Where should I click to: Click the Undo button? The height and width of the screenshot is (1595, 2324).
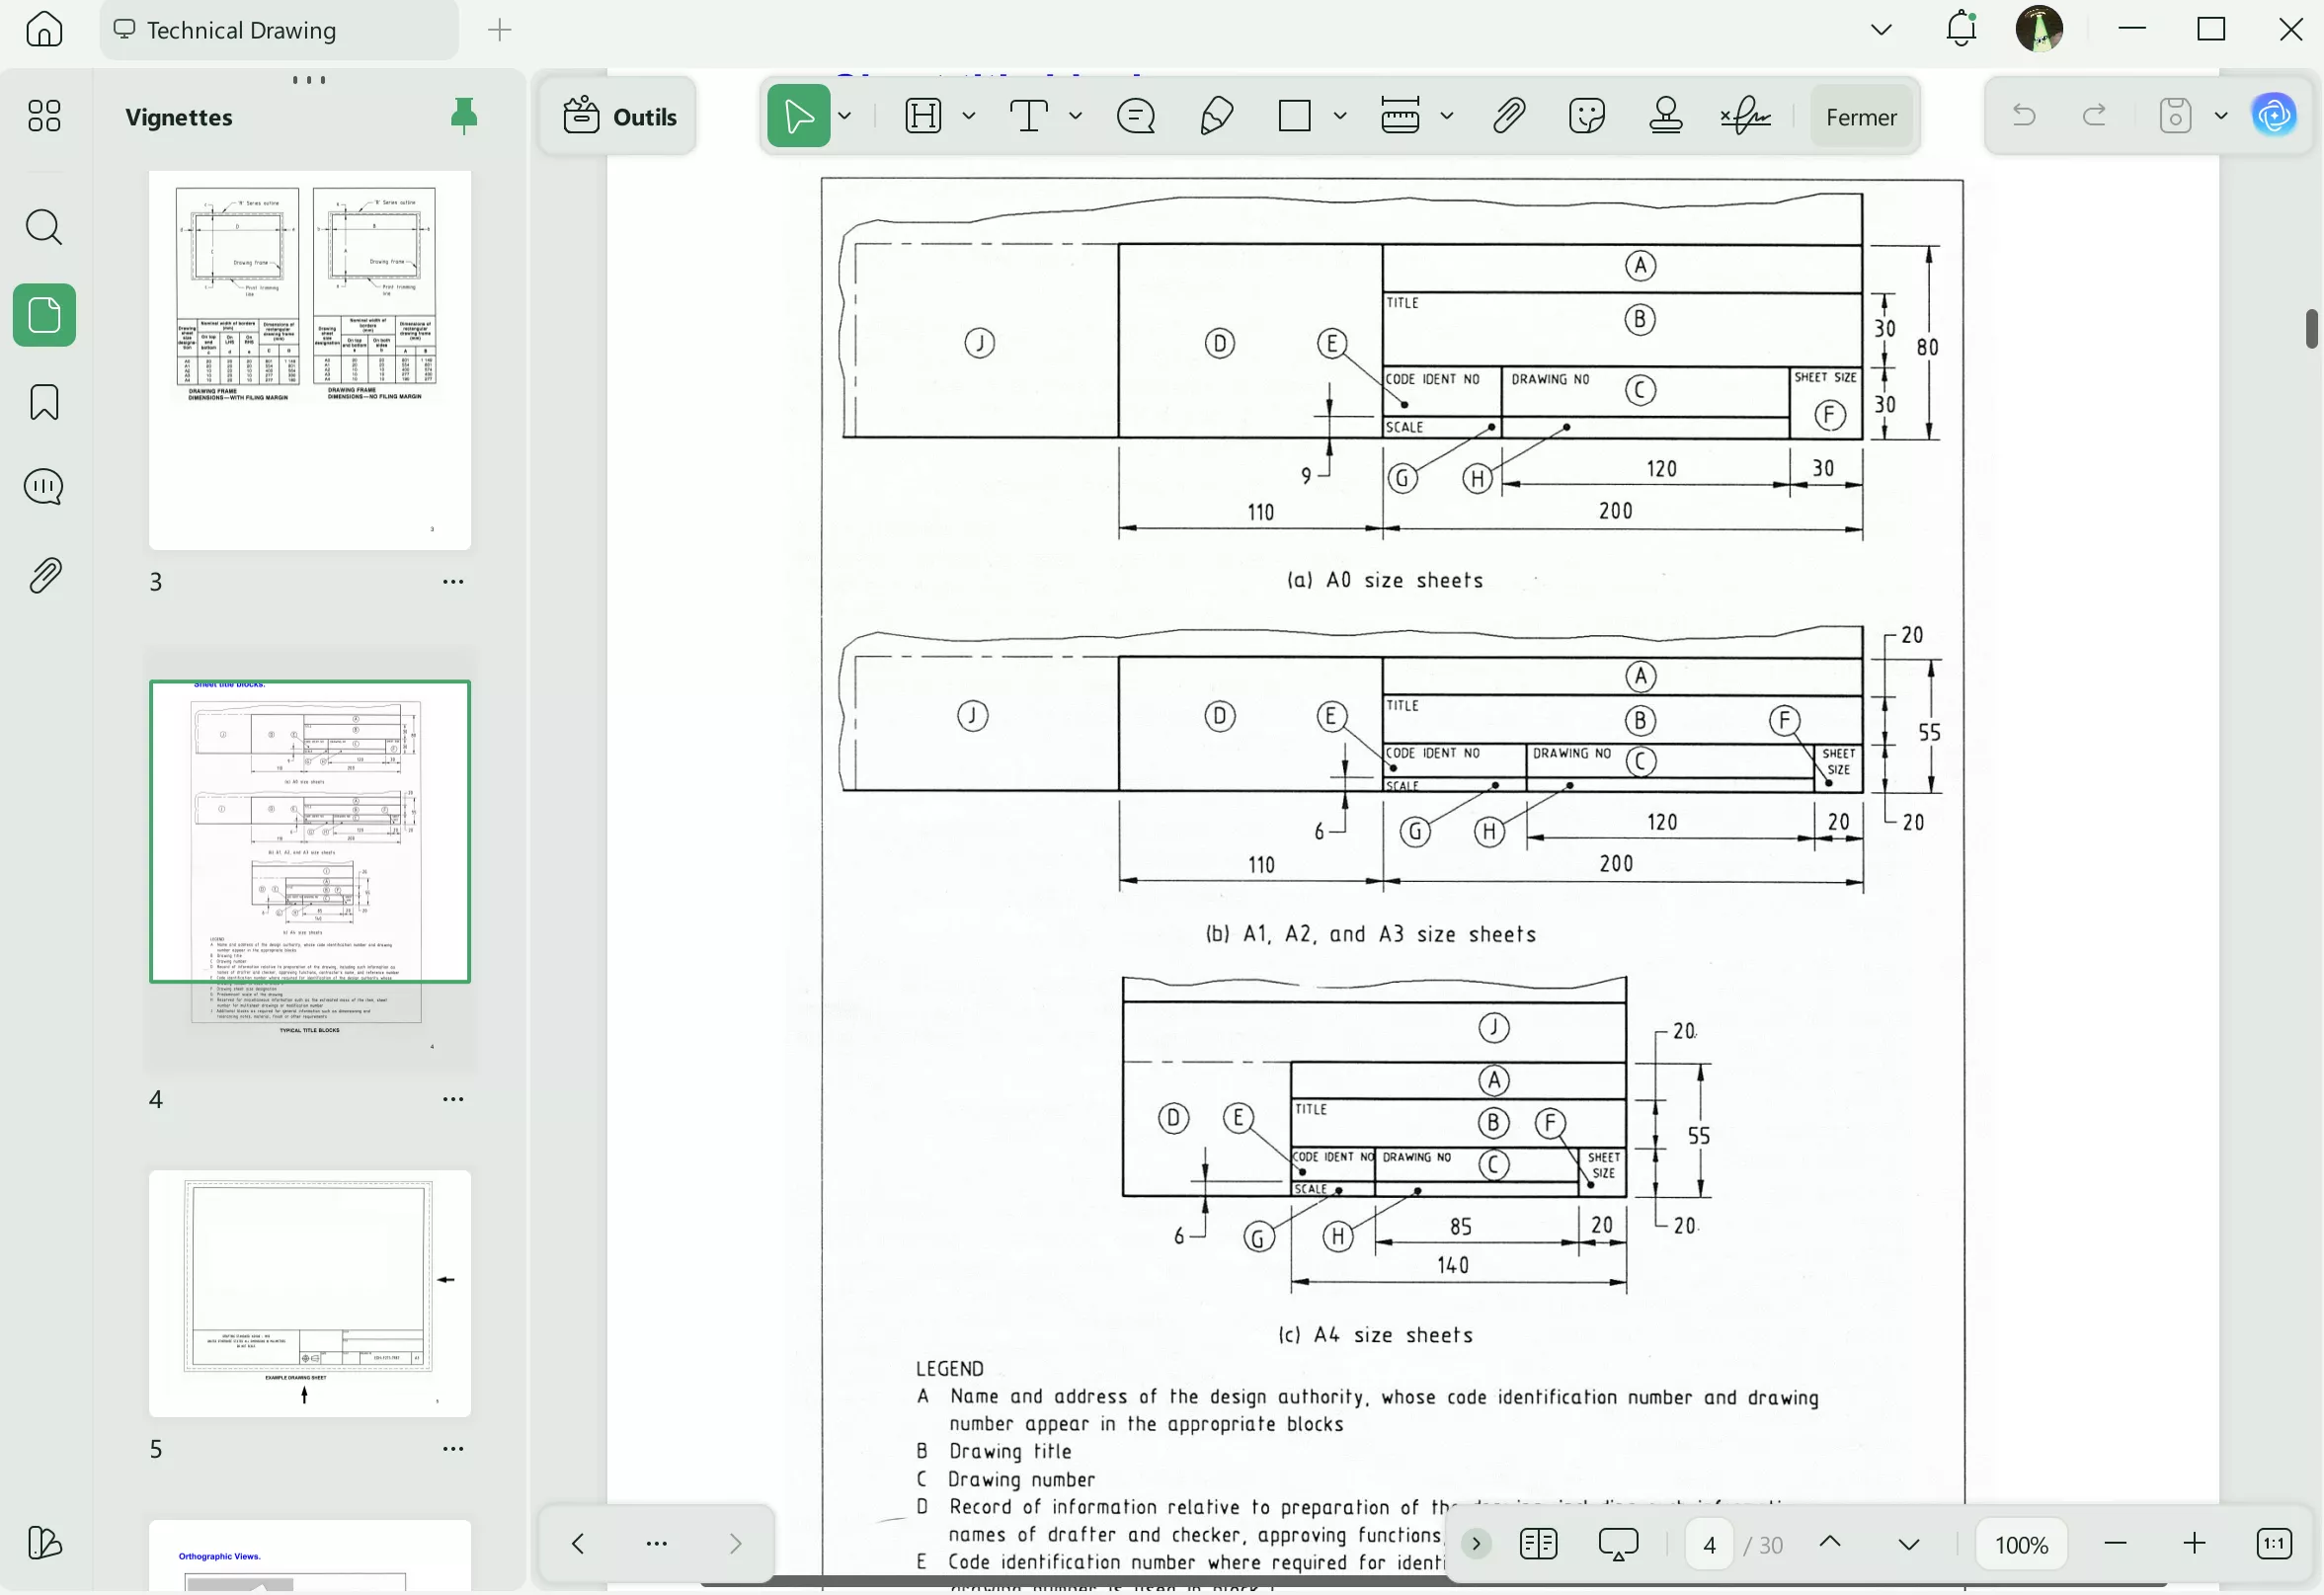click(2024, 116)
